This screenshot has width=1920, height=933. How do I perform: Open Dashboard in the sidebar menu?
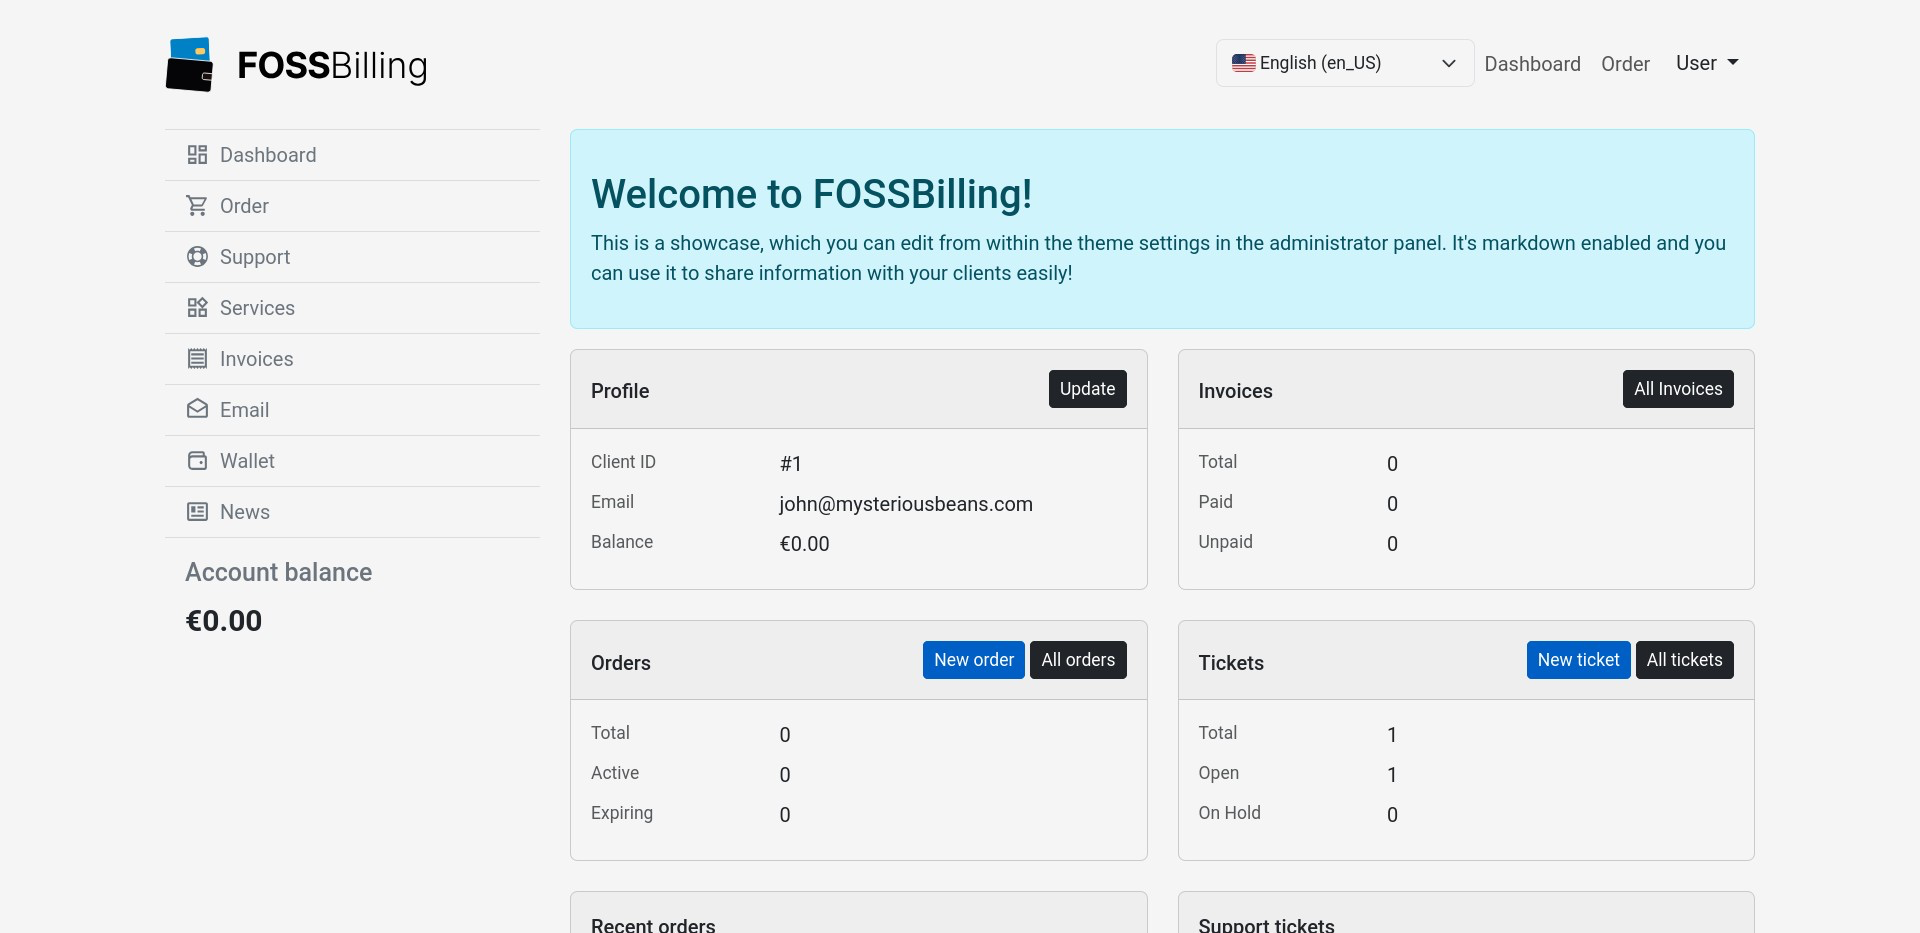point(352,155)
